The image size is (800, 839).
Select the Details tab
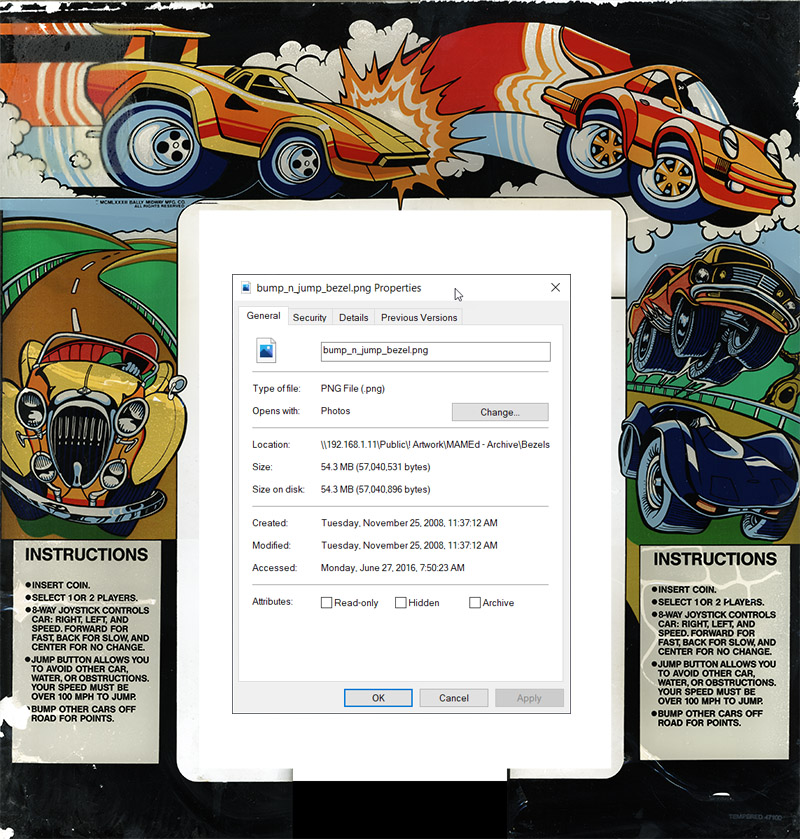click(353, 317)
